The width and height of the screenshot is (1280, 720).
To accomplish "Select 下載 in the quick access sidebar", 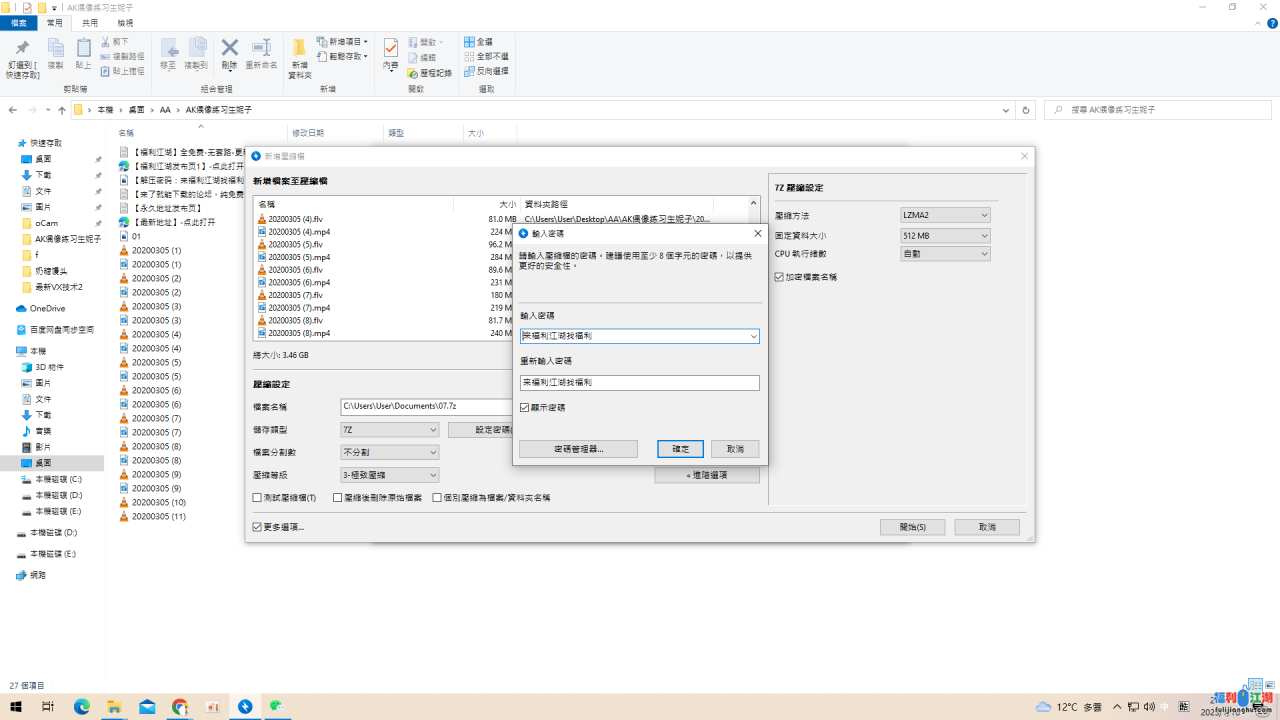I will (44, 175).
